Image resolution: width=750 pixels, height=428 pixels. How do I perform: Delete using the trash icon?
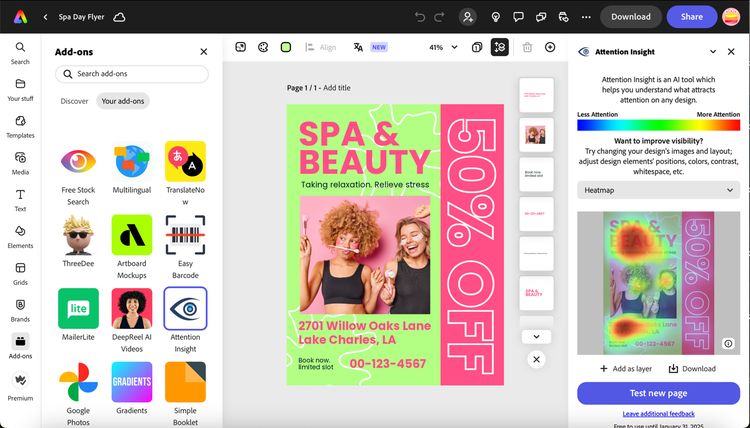(527, 47)
